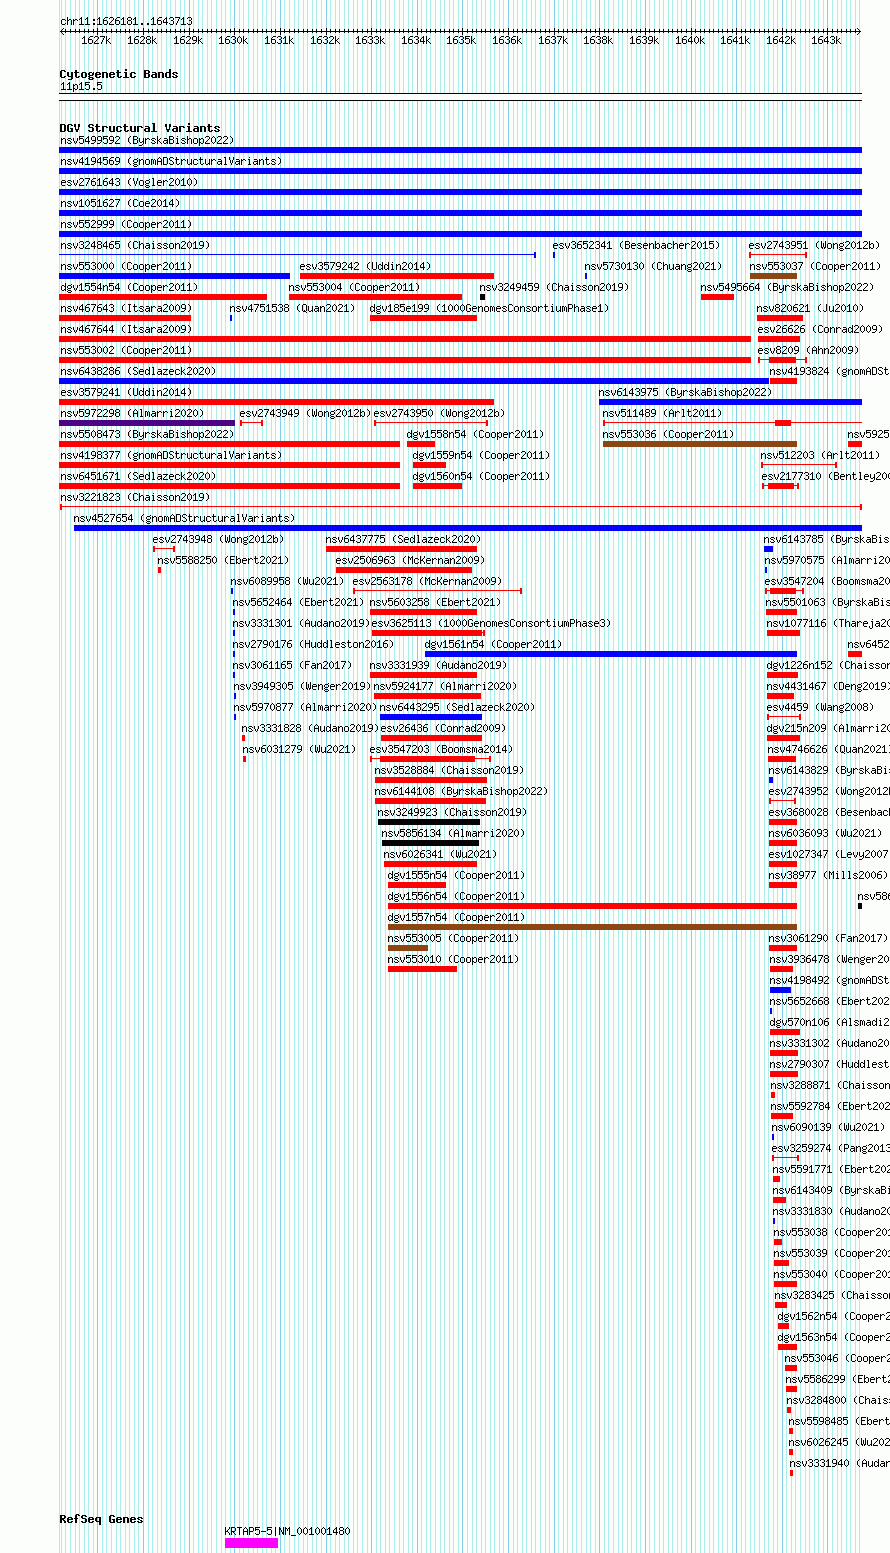This screenshot has height=1553, width=890.
Task: Click the purple bar under nsv5972298
Action: coord(147,423)
